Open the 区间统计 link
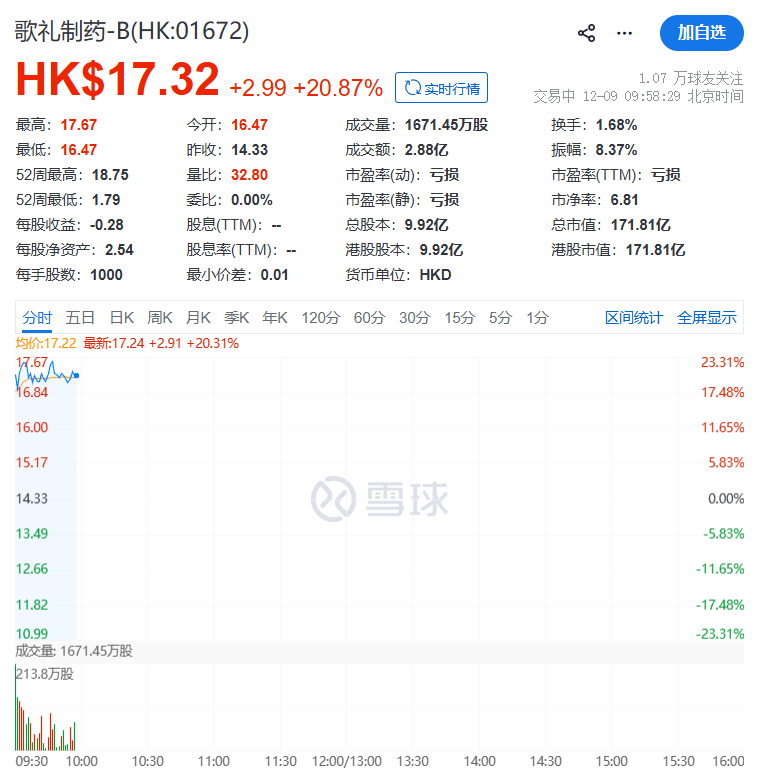Image resolution: width=770 pixels, height=777 pixels. pos(633,318)
